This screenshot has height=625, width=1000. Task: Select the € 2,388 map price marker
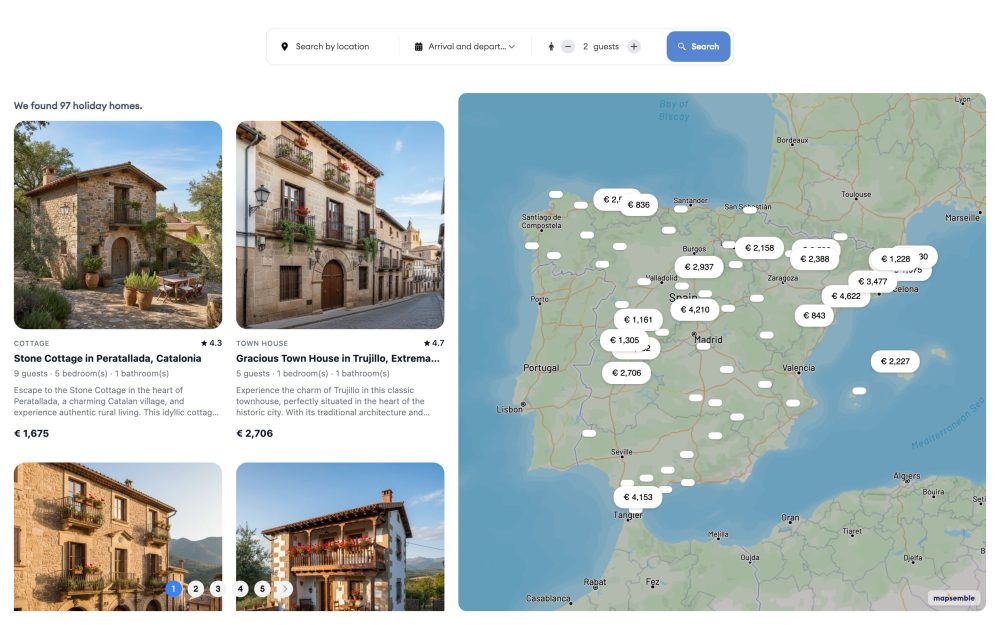[x=814, y=258]
